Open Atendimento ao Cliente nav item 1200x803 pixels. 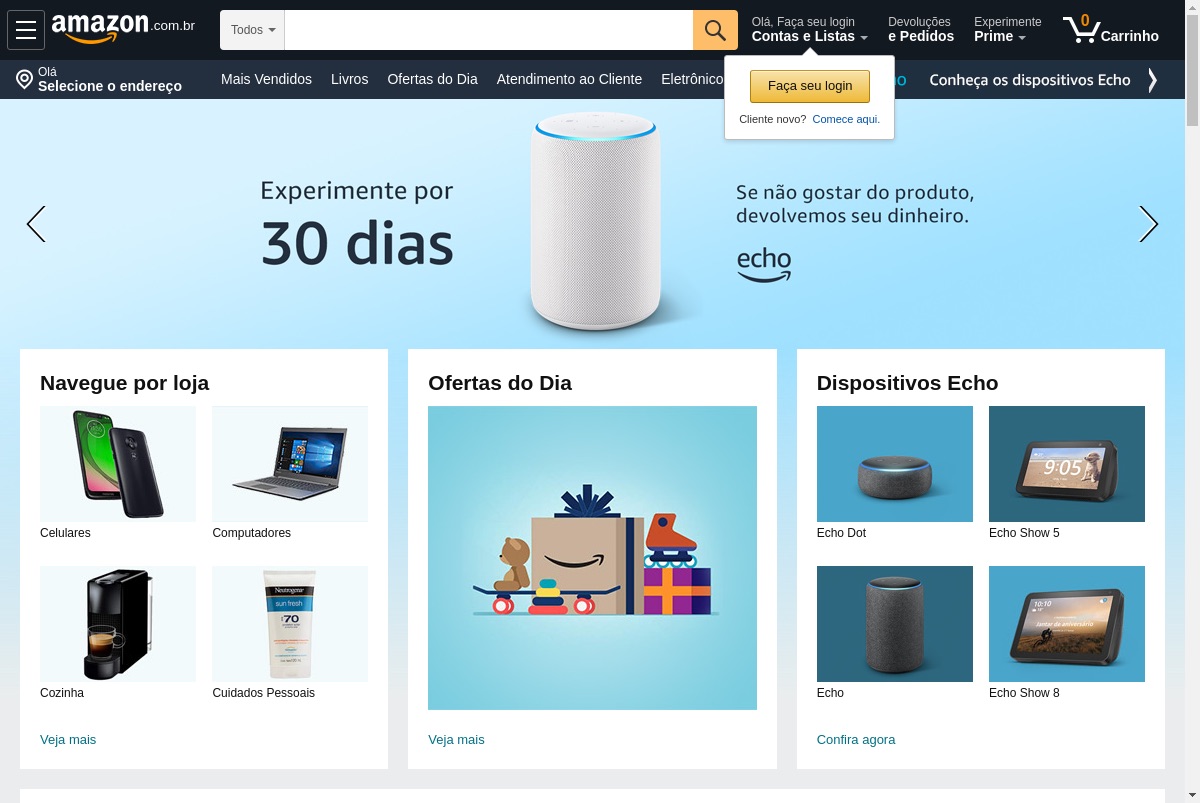point(569,79)
